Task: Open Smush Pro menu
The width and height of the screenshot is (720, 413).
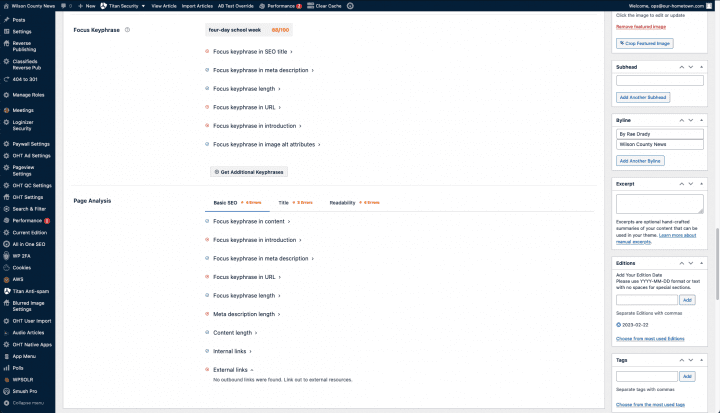Action: (25, 391)
